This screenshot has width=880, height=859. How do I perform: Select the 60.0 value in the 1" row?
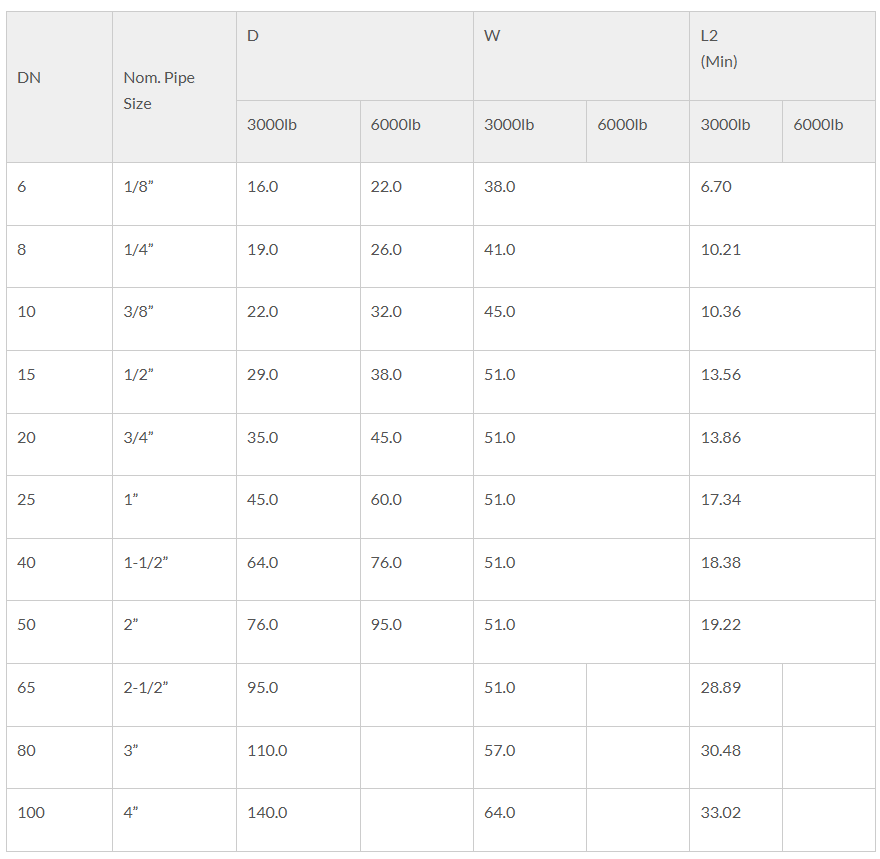pos(386,500)
